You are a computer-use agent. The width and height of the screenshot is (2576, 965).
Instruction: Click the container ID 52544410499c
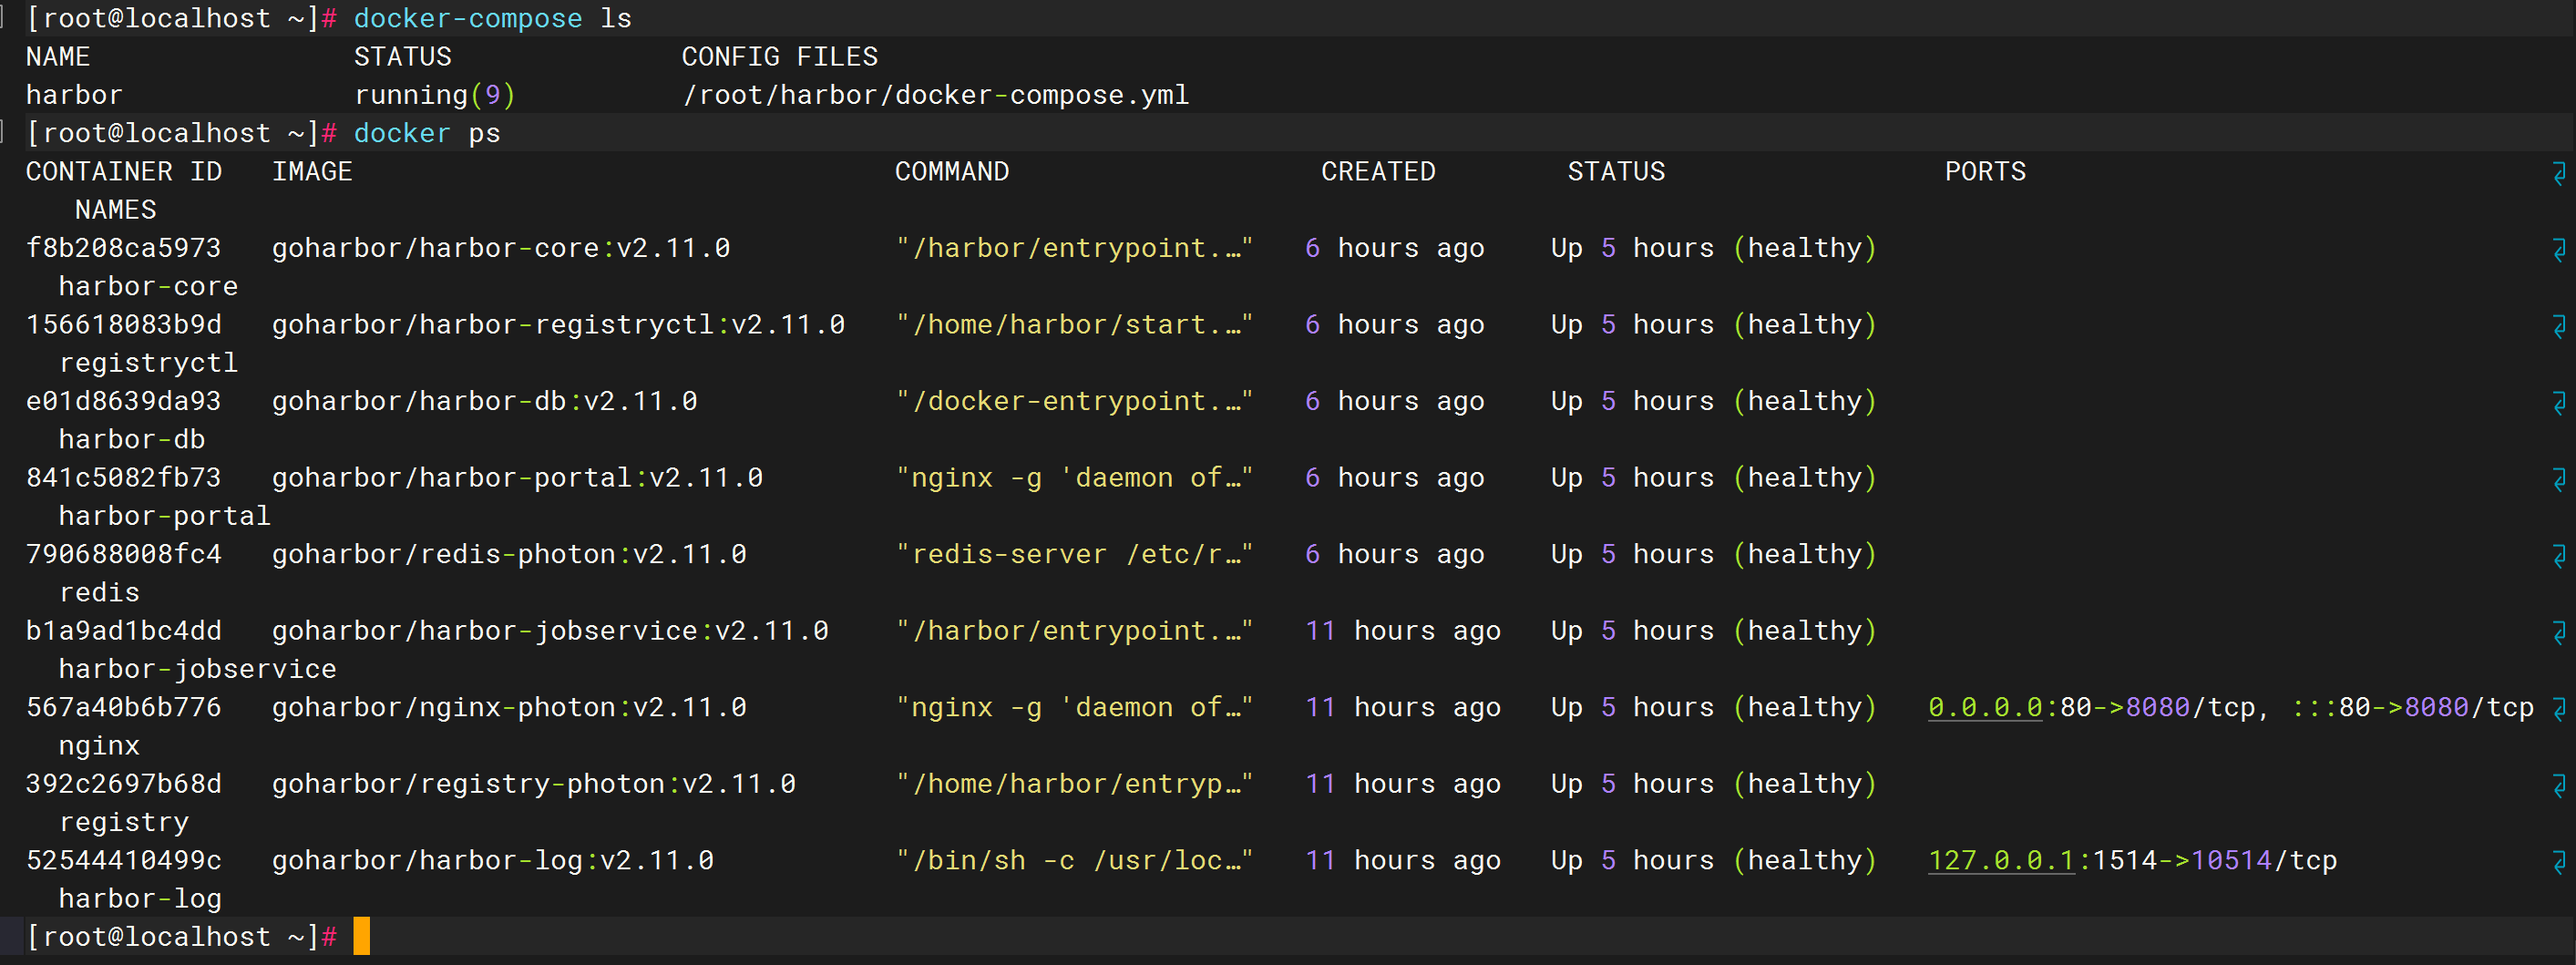(123, 861)
